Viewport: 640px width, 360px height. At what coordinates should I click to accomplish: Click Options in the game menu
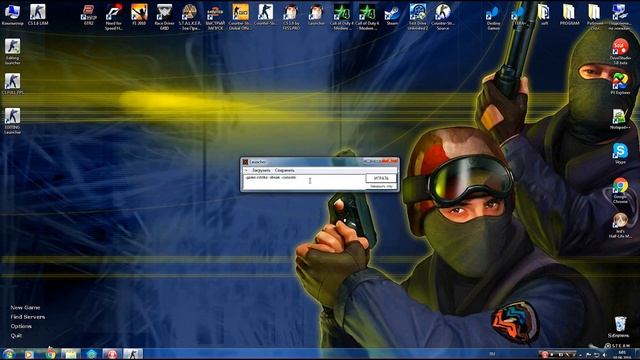(21, 326)
